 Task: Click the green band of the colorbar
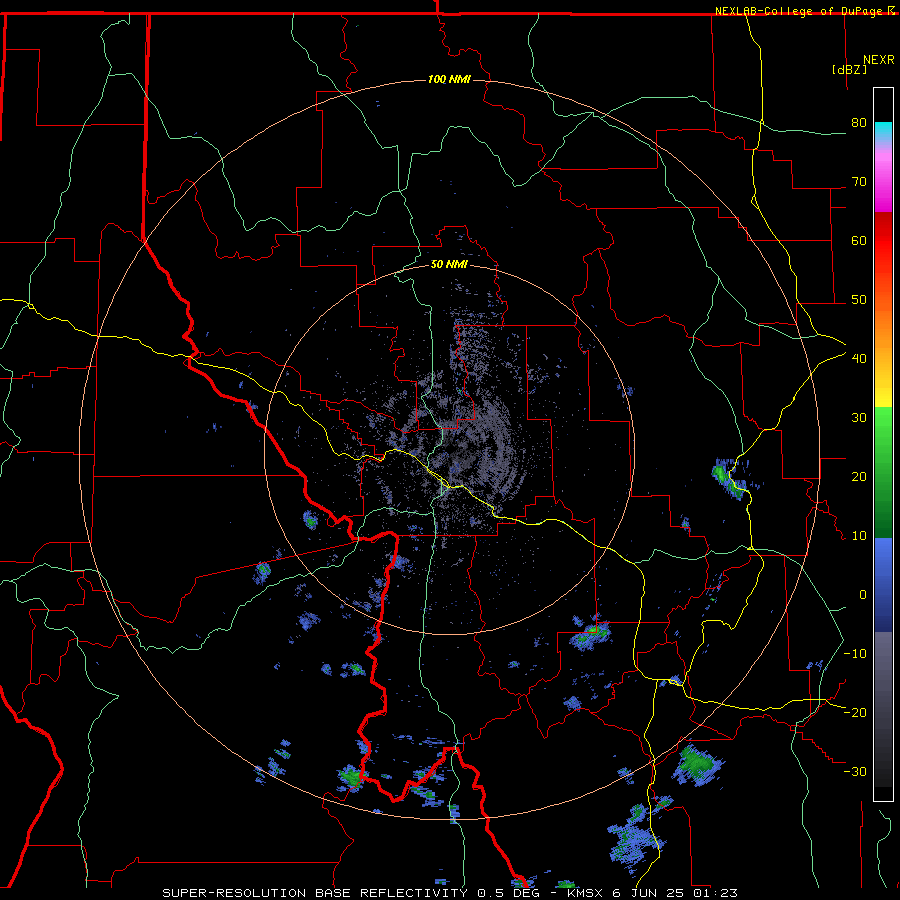coord(883,472)
